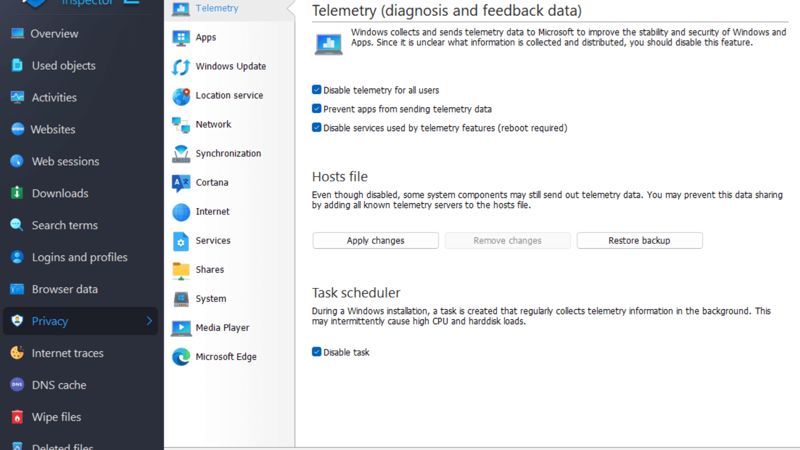Click the Task scheduler heading text
Viewport: 800px width, 450px height.
(x=356, y=293)
